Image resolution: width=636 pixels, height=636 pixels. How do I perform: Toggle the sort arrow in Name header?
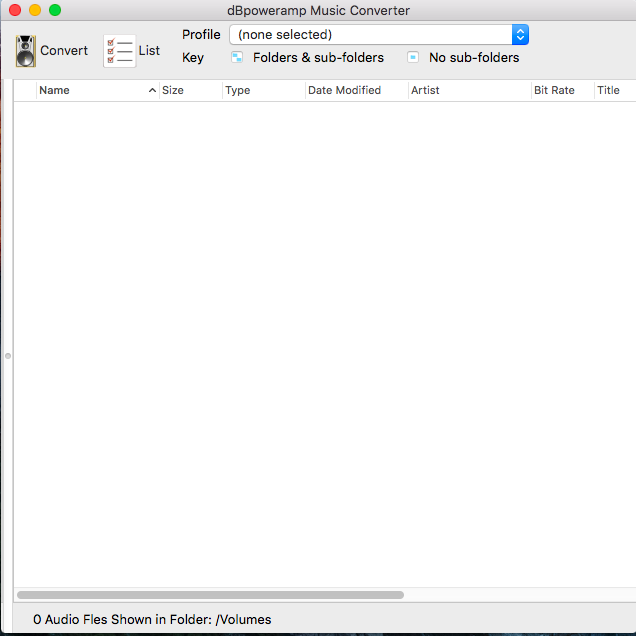point(152,90)
